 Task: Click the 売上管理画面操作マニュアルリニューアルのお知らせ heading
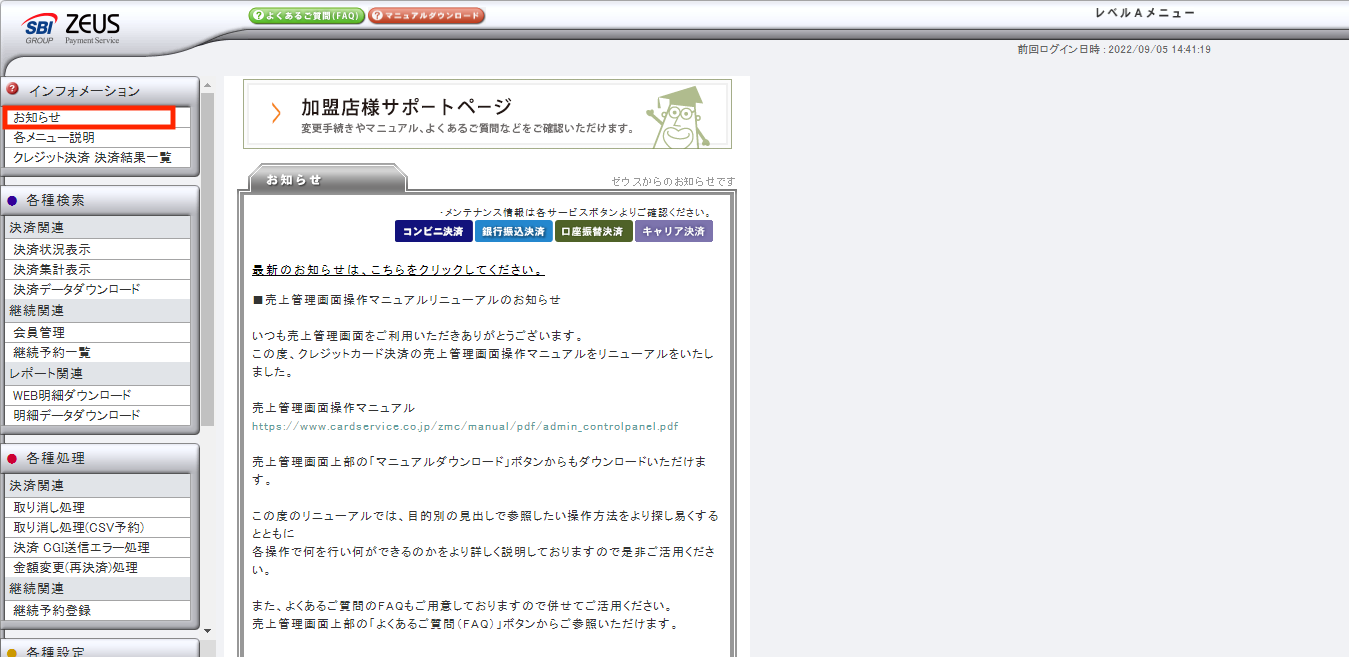(407, 300)
